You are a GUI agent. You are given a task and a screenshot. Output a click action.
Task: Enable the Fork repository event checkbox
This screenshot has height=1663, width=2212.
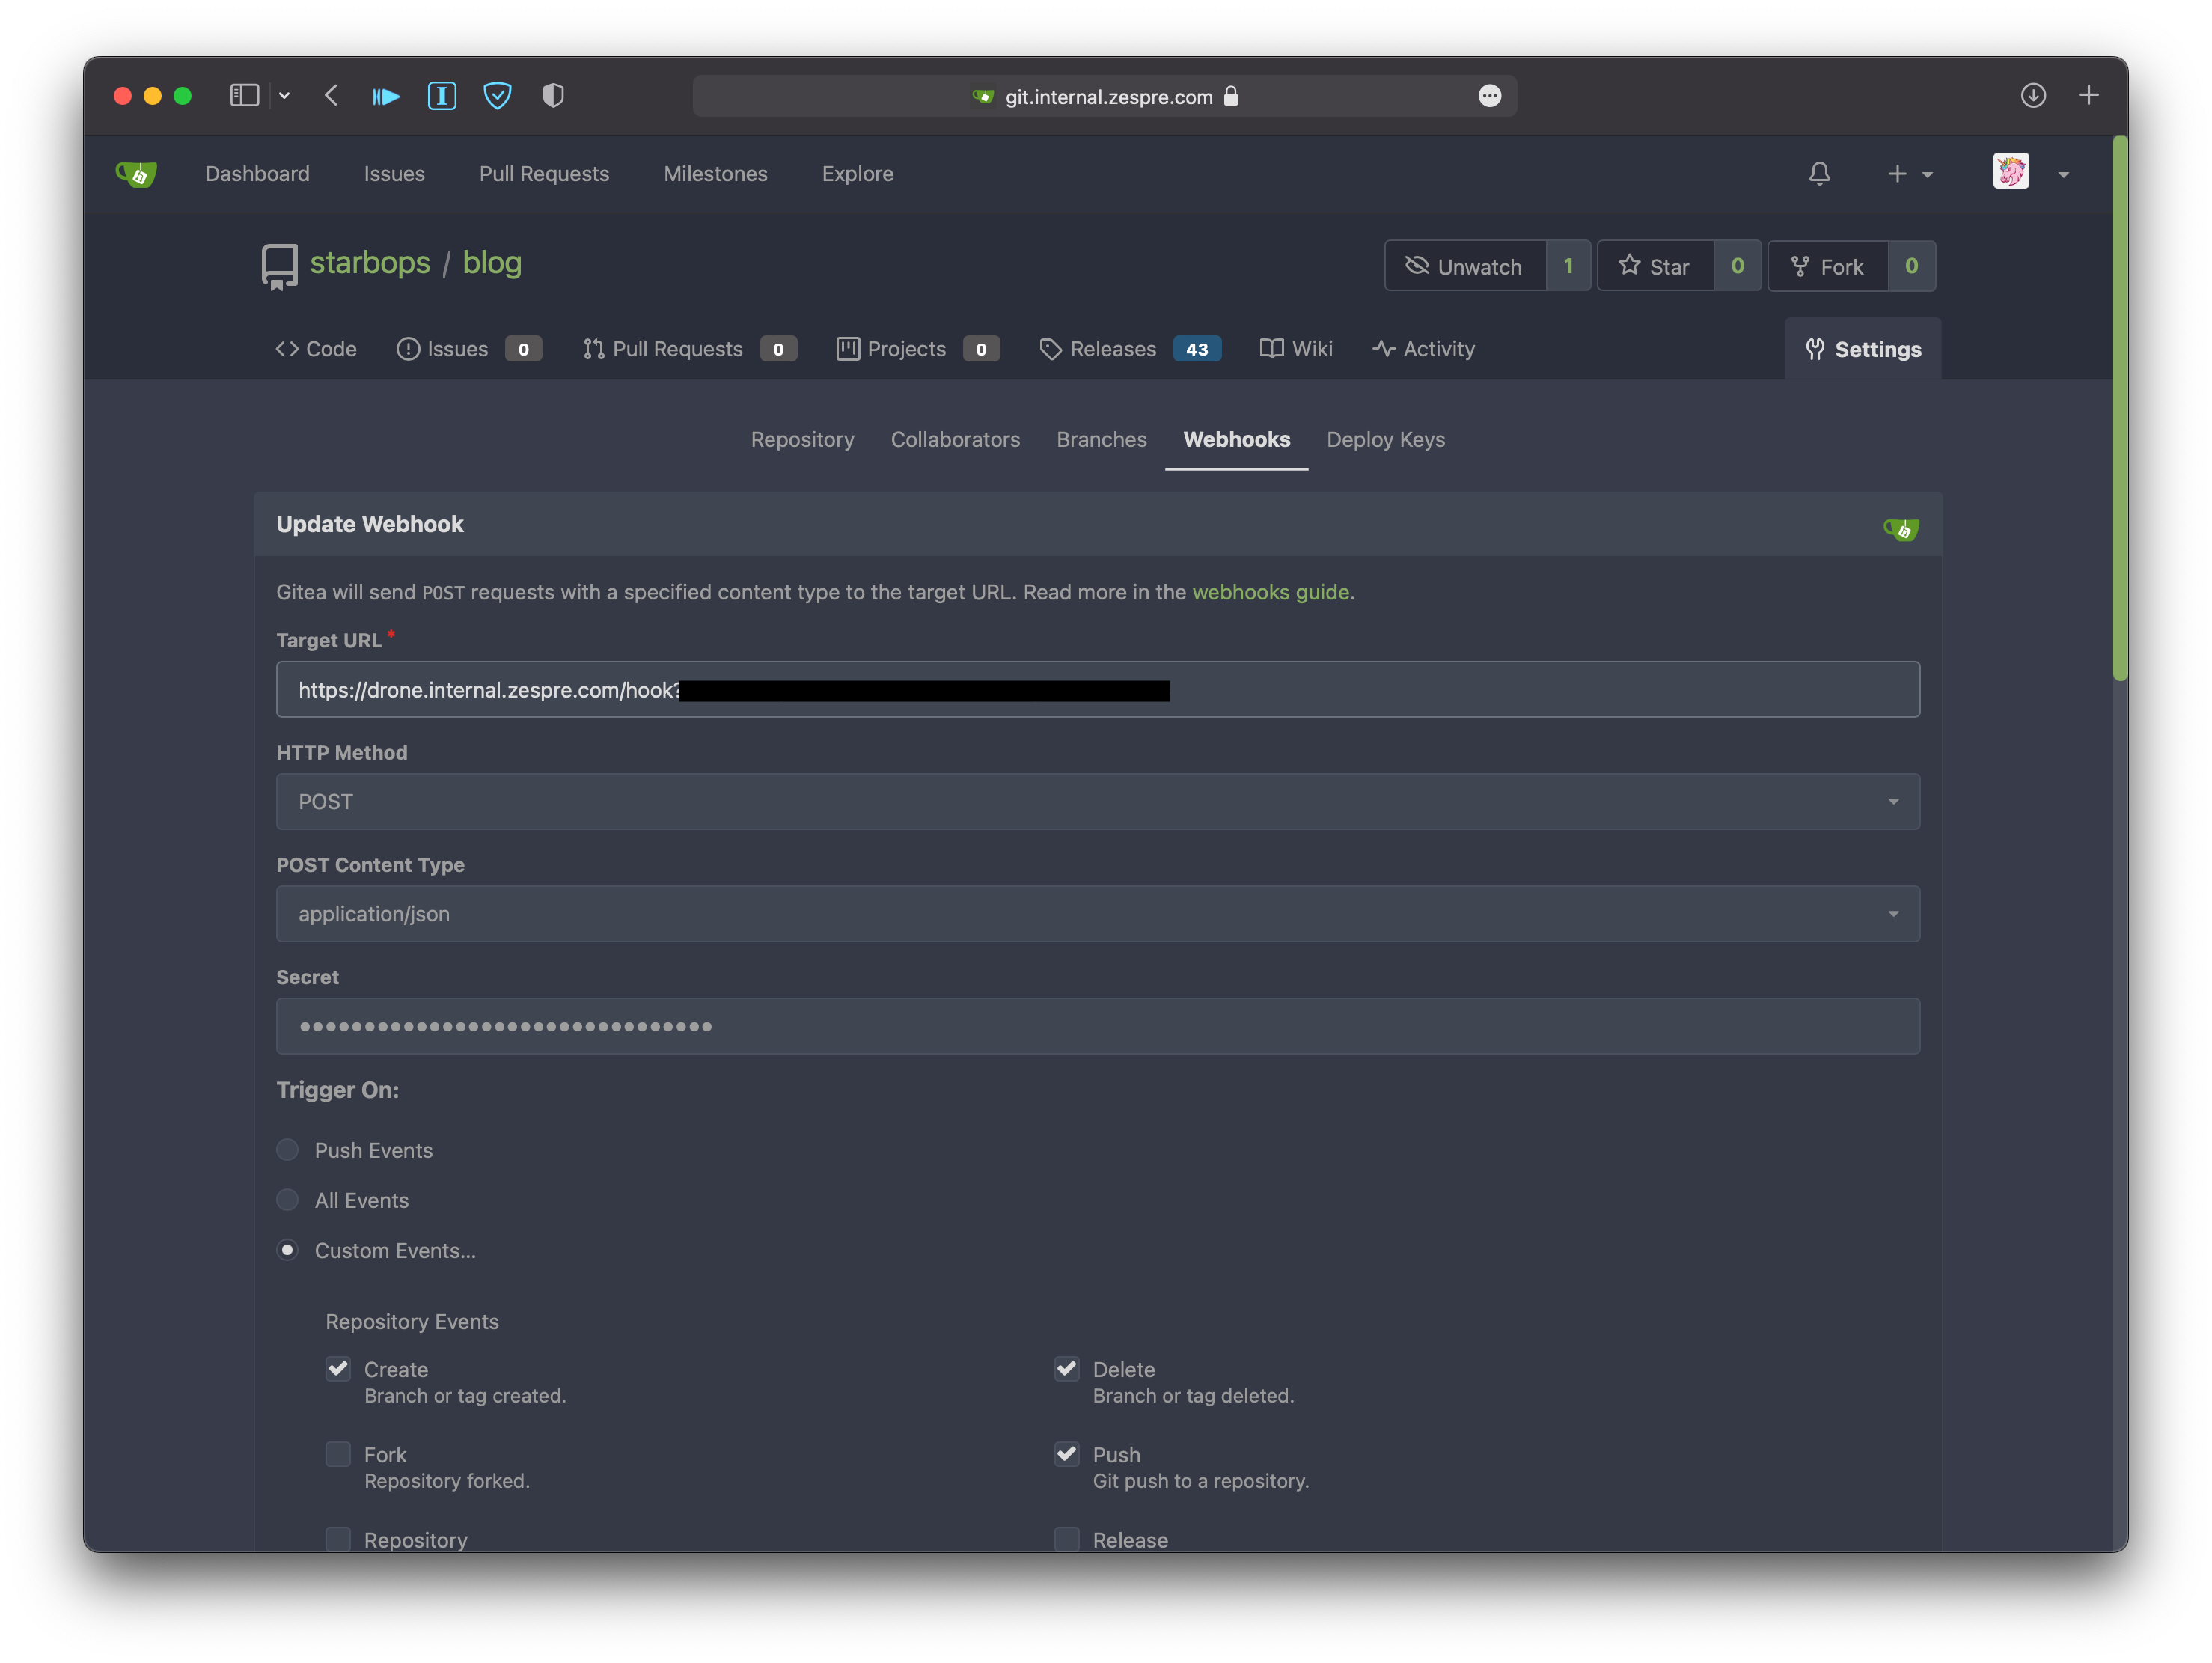tap(338, 1454)
